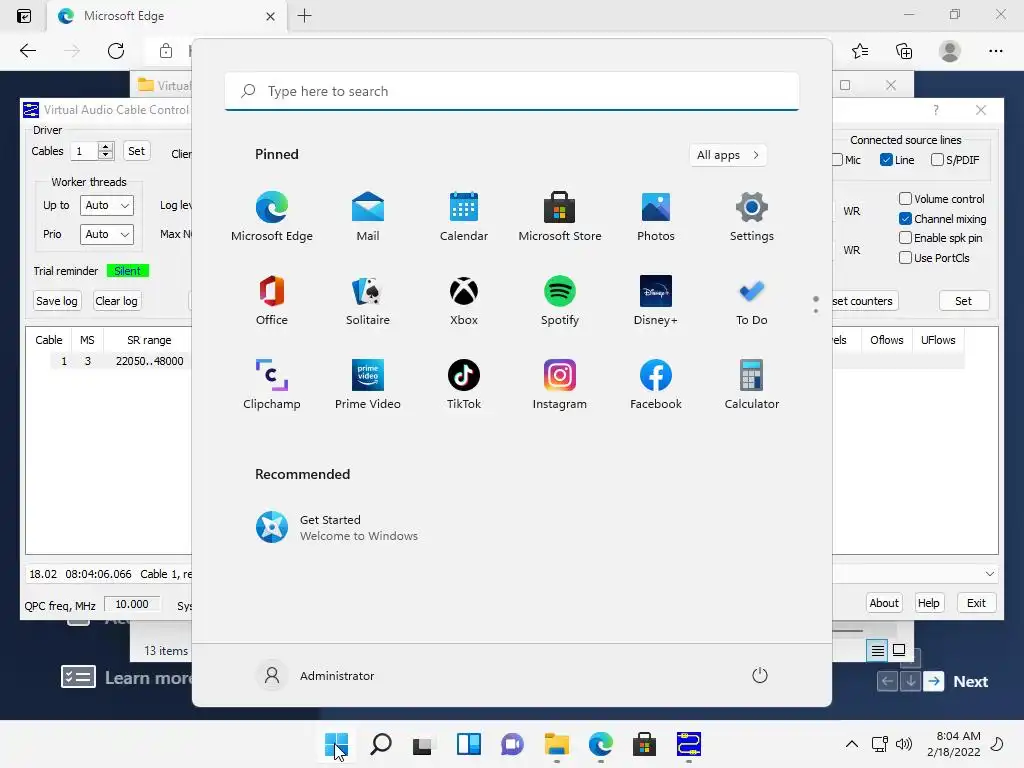The image size is (1024, 768).
Task: Click Set button in cable parameters
Action: [x=963, y=300]
